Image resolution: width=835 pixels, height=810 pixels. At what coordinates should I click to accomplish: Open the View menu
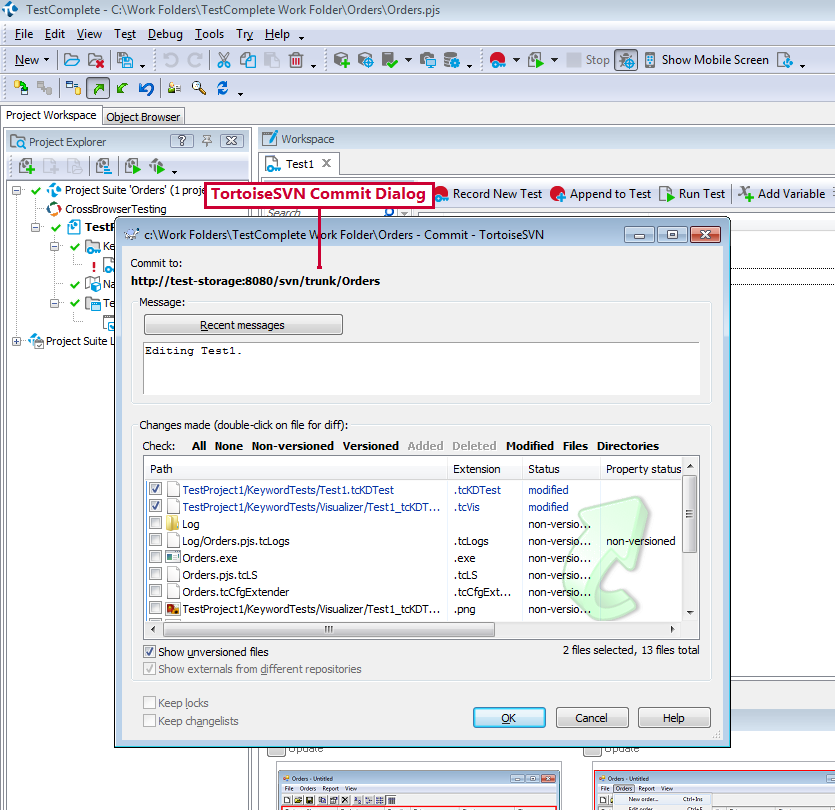click(x=89, y=34)
